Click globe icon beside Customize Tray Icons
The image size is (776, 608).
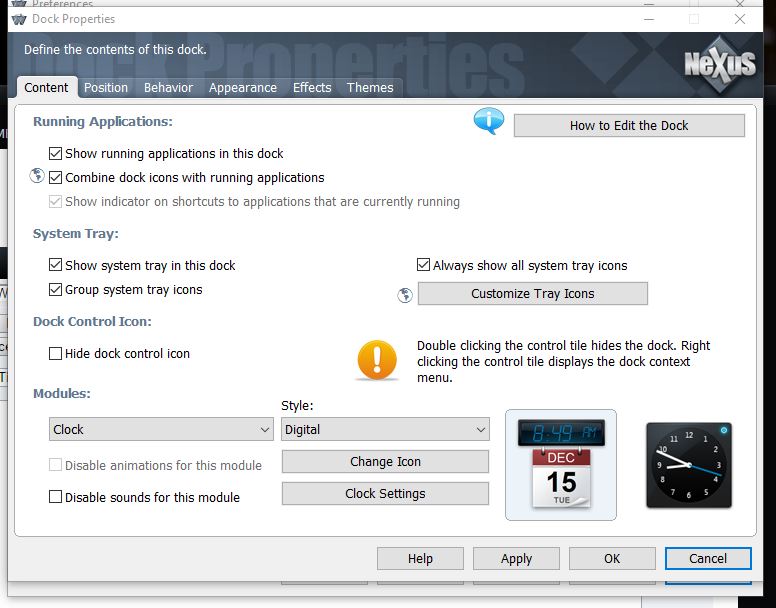(405, 294)
